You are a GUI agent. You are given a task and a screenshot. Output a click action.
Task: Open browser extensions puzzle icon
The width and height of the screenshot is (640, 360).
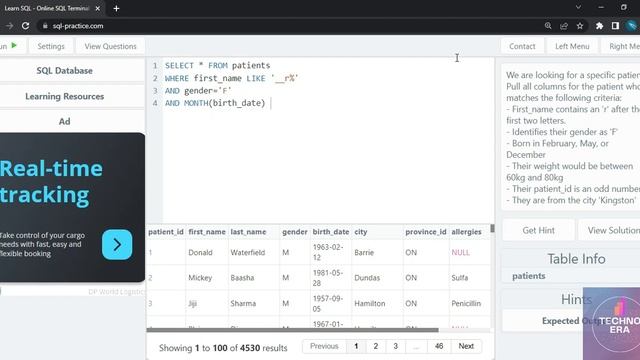[x=599, y=26]
